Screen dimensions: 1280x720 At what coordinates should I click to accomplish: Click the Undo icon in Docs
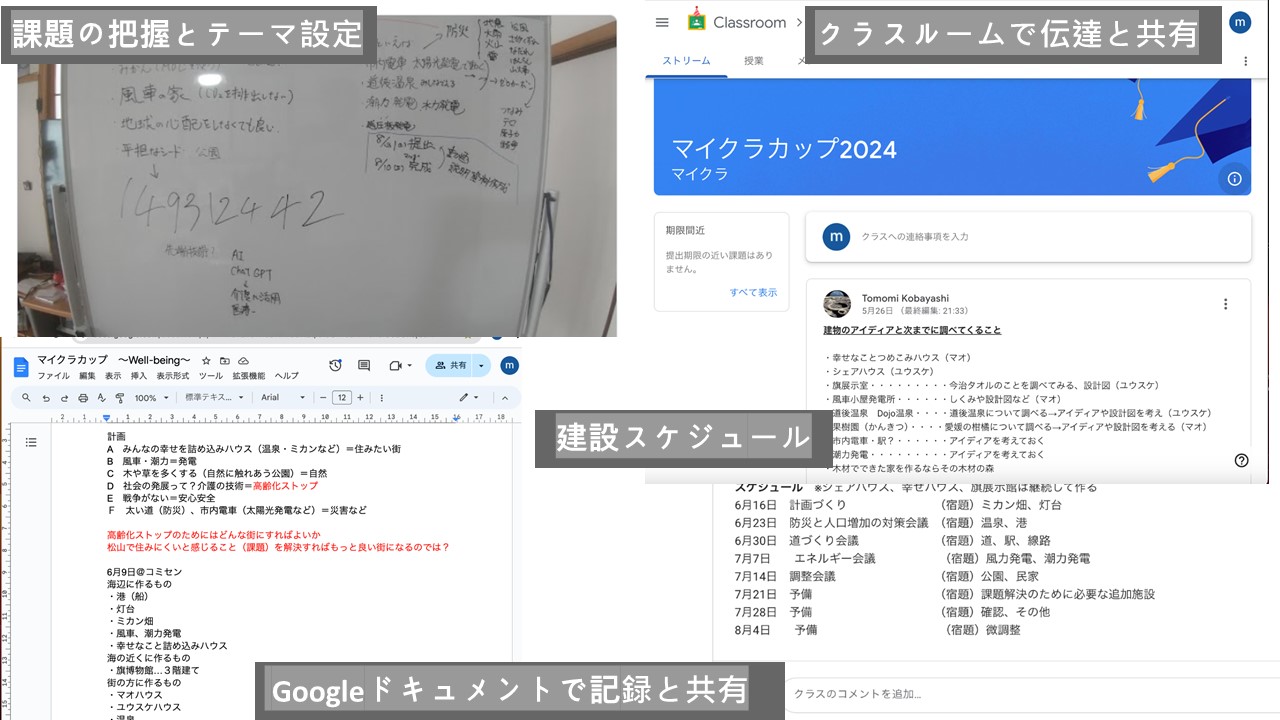point(46,398)
